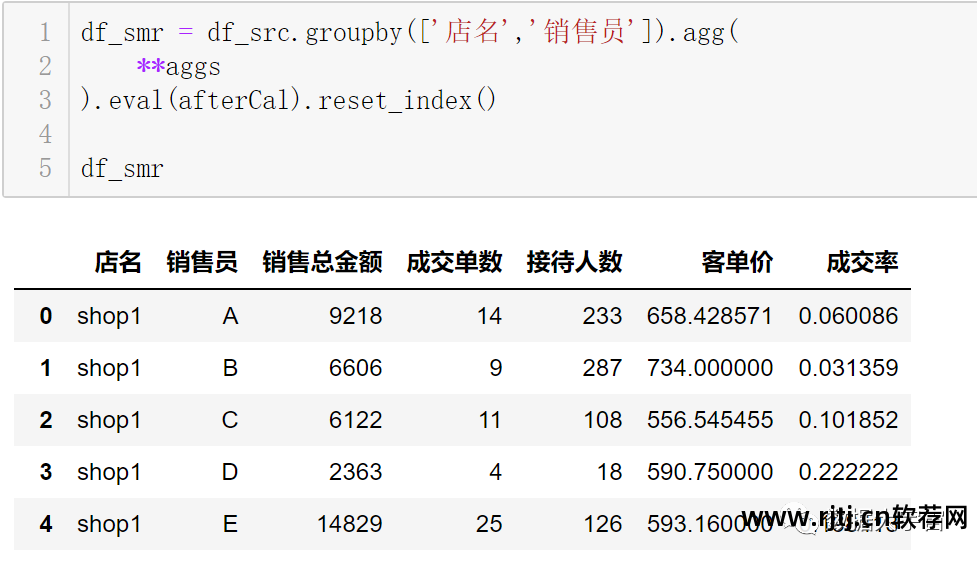The height and width of the screenshot is (563, 977).
Task: Click the 店名 column header
Action: [x=118, y=262]
